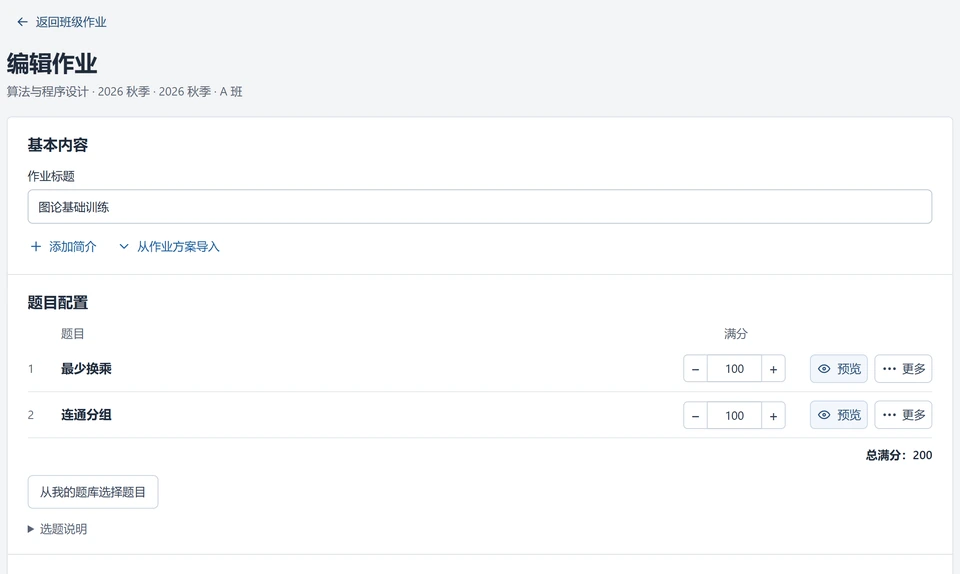The width and height of the screenshot is (960, 574).
Task: Click the course subtitle 算法与程序设计
Action: 48,91
